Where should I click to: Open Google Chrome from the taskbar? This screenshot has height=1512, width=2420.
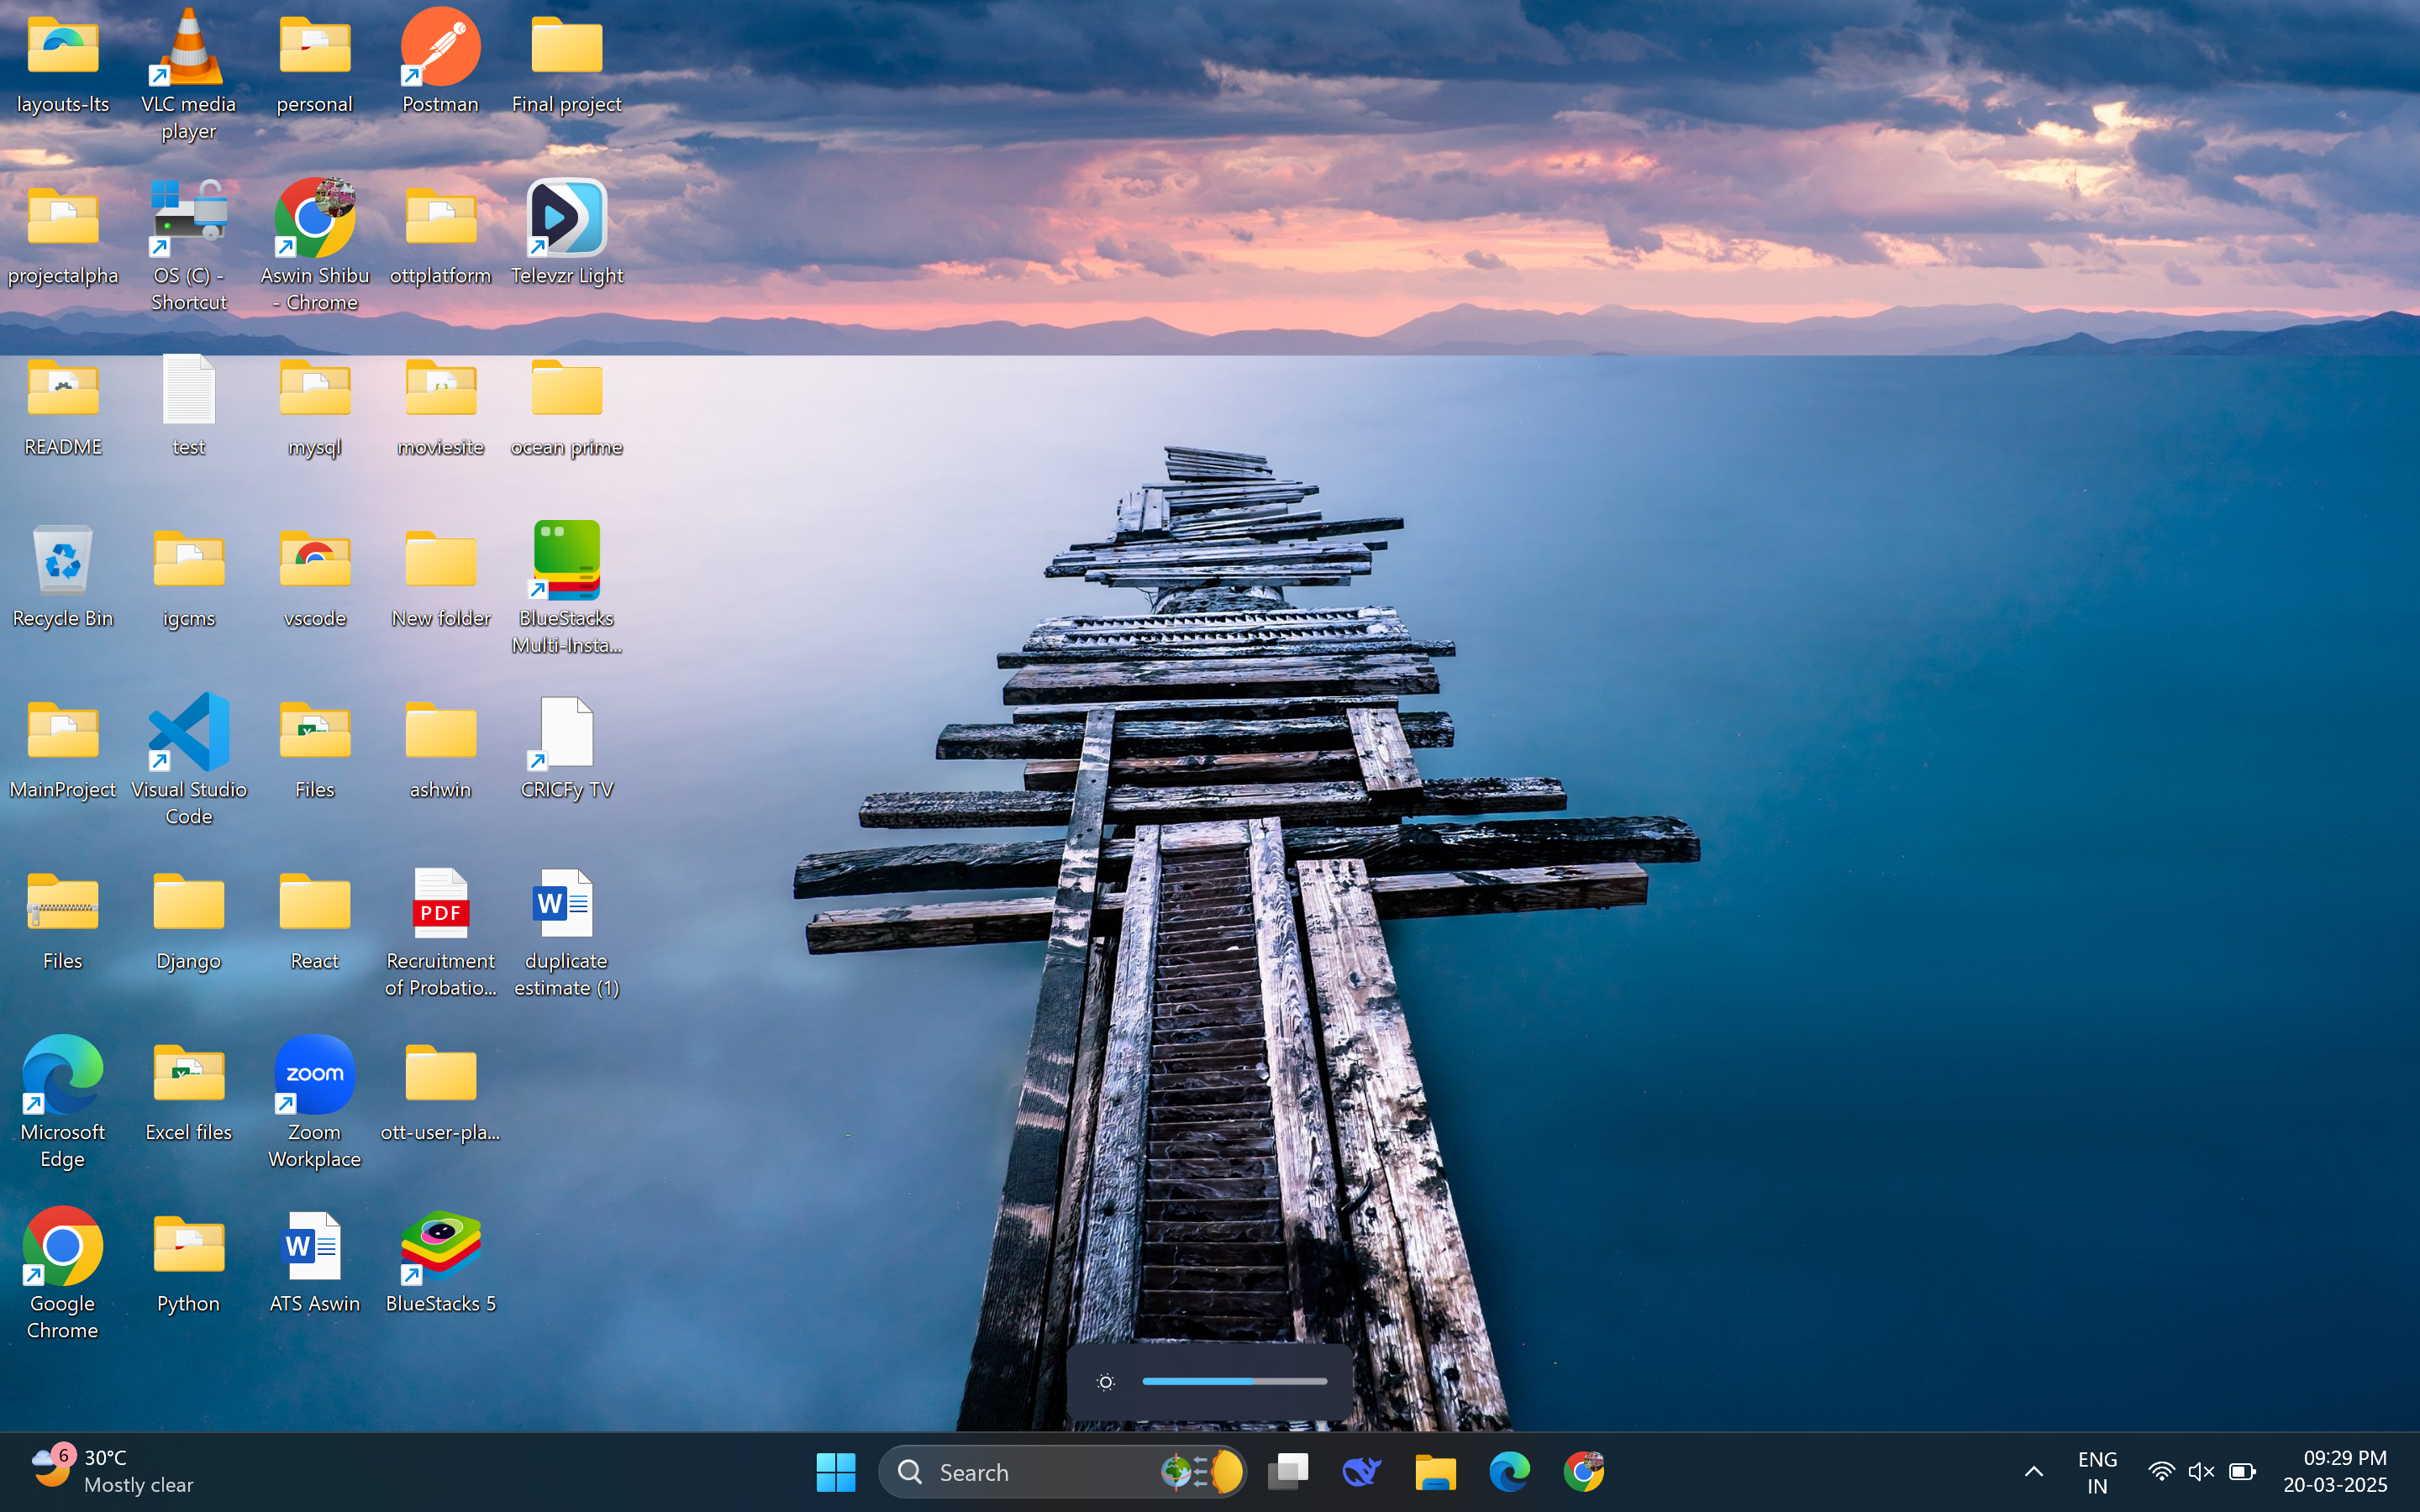click(x=1584, y=1472)
